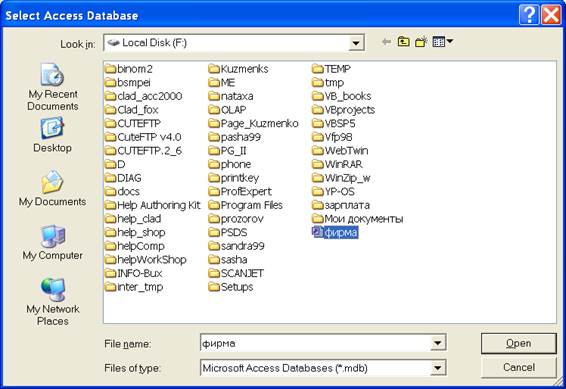This screenshot has height=389, width=566.
Task: Open My Computer in places bar
Action: (52, 242)
